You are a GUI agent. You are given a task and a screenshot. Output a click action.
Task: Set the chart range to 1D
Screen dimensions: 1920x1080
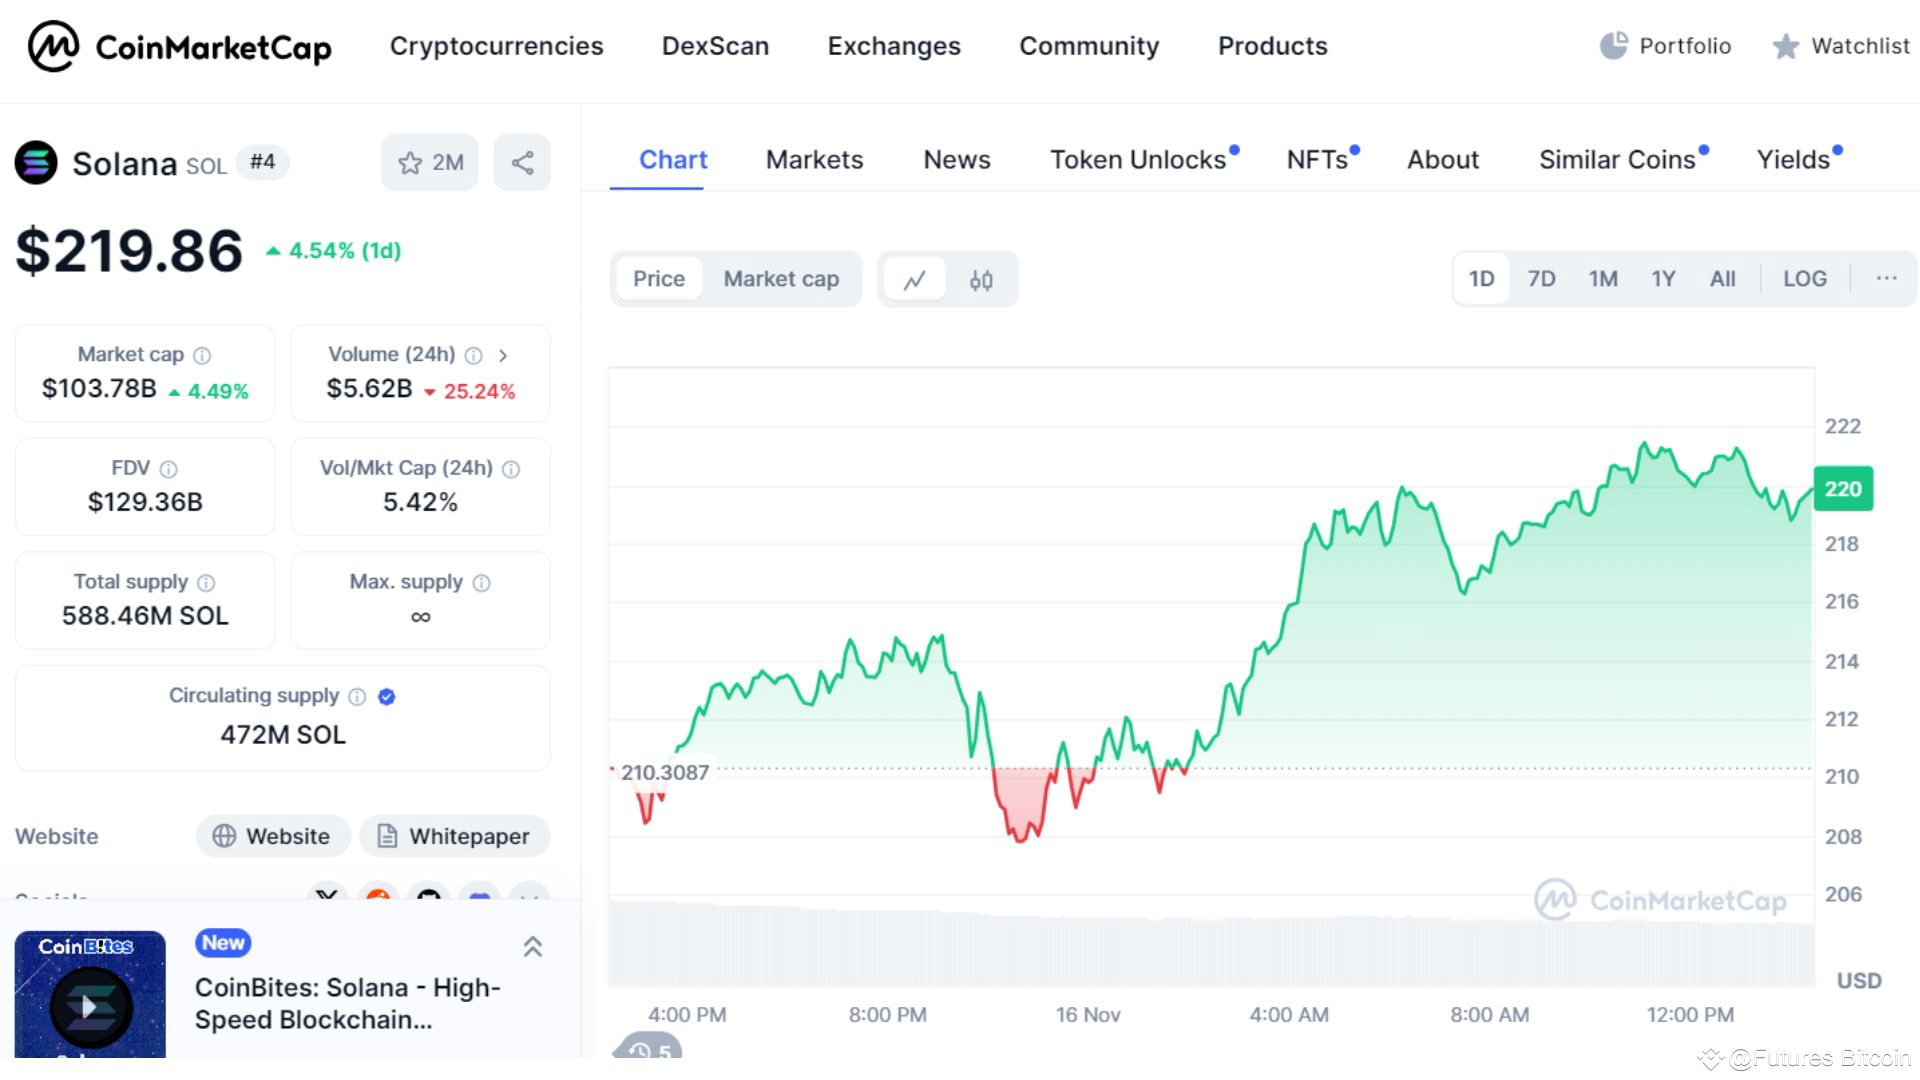click(x=1481, y=279)
